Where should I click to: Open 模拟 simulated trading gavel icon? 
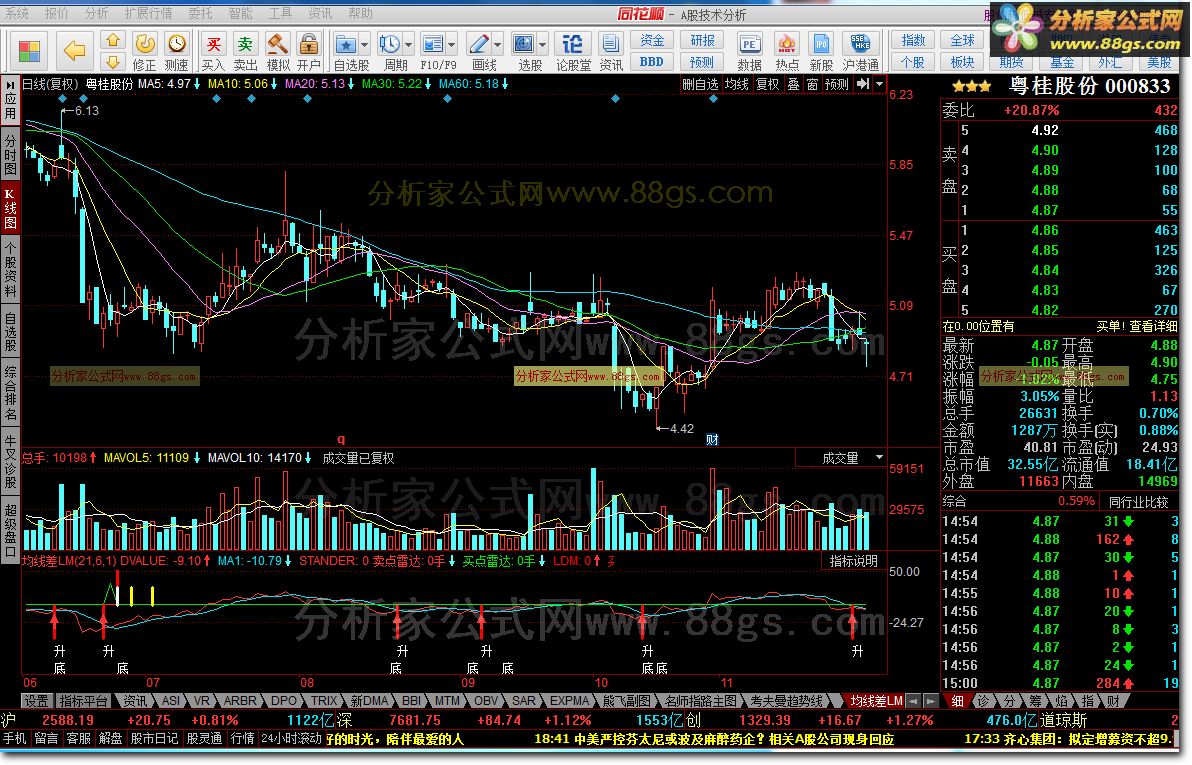point(277,51)
